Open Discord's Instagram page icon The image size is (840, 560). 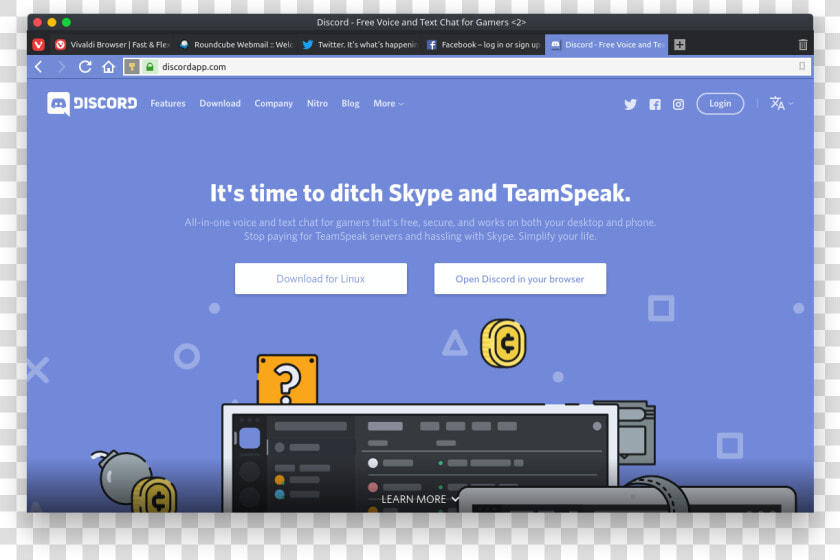(x=678, y=104)
